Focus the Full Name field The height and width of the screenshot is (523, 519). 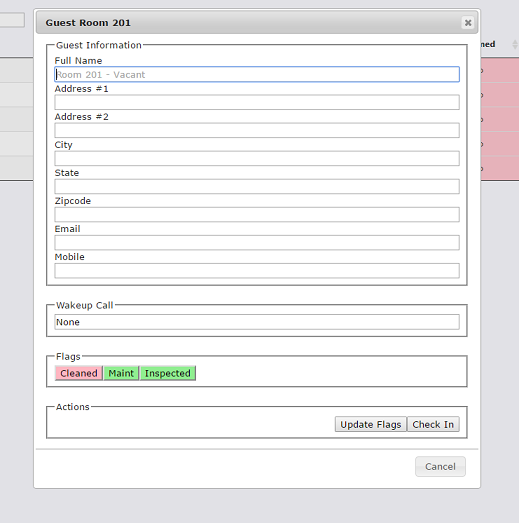[257, 74]
